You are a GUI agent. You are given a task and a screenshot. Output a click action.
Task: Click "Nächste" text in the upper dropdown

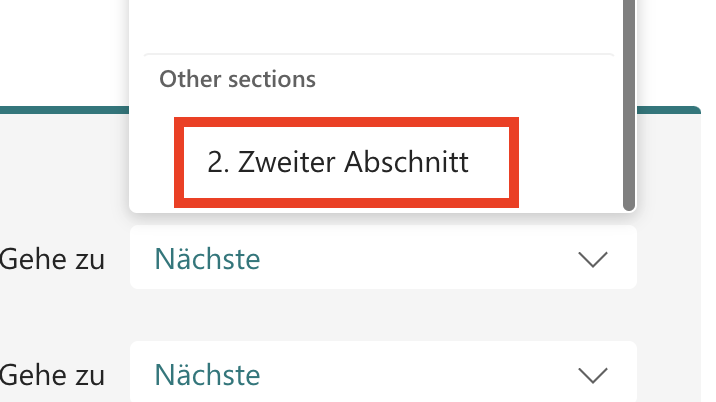click(207, 260)
